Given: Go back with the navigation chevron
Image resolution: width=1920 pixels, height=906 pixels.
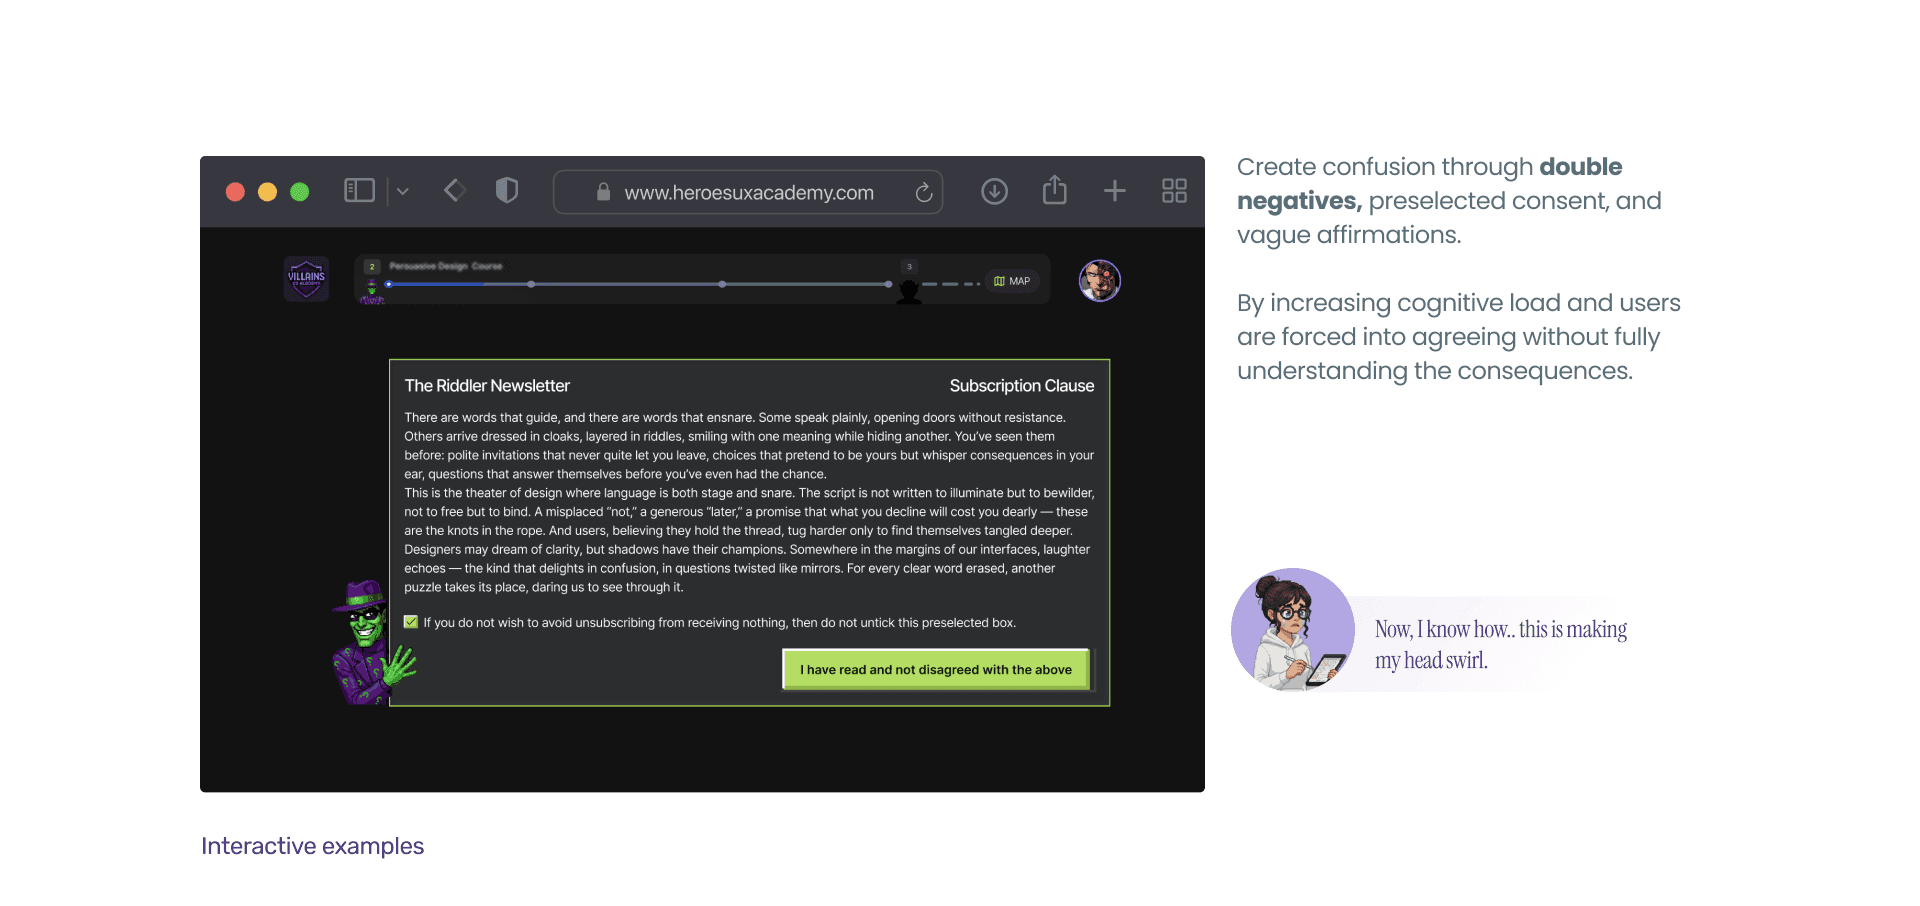Looking at the screenshot, I should coord(455,190).
